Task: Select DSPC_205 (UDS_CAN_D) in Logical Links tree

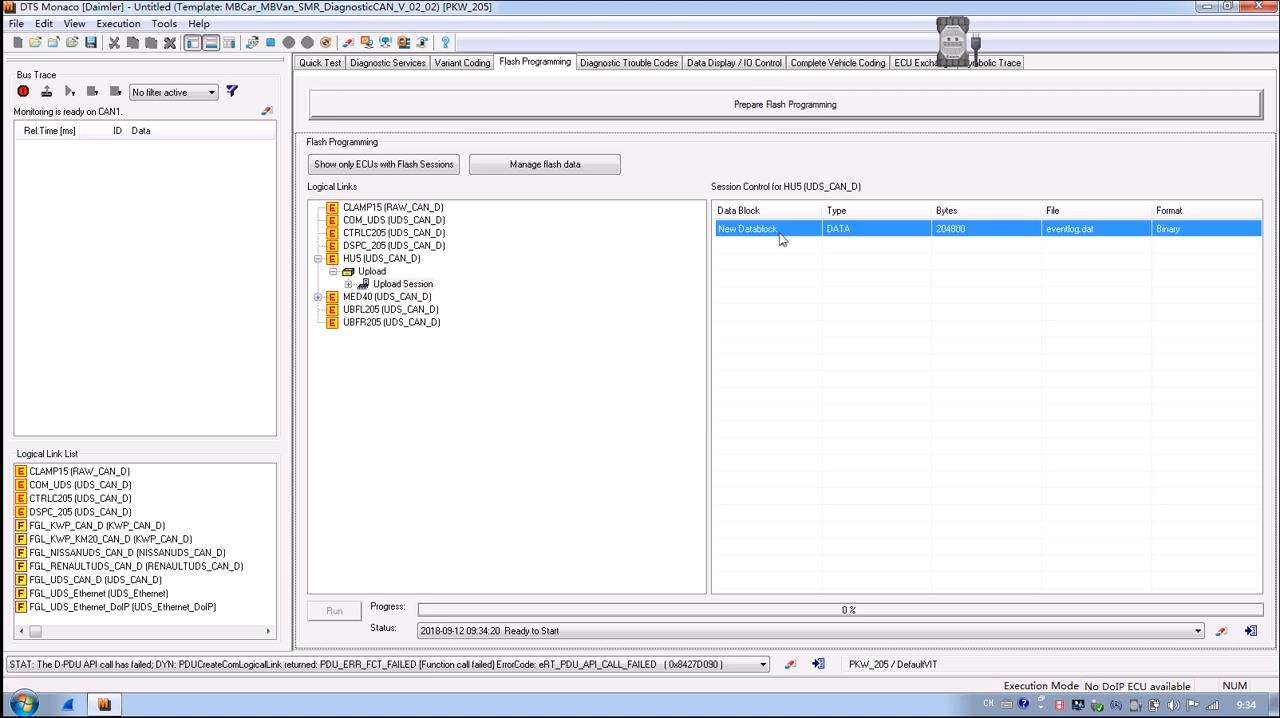Action: (394, 245)
